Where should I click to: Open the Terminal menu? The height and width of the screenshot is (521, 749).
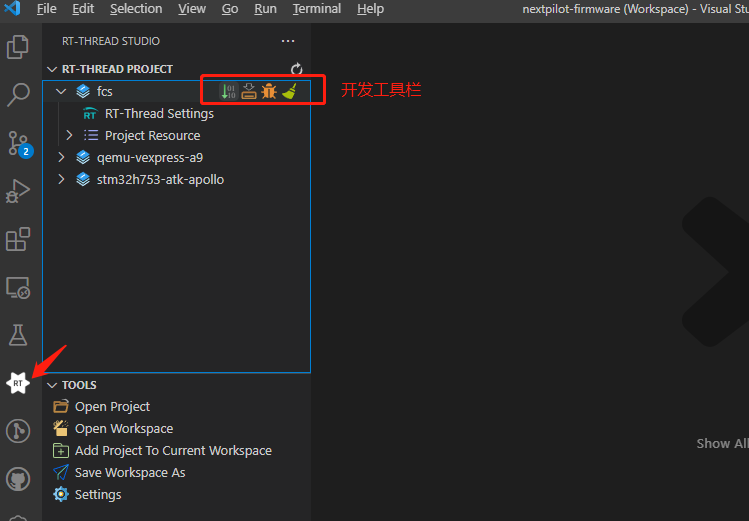[x=317, y=9]
